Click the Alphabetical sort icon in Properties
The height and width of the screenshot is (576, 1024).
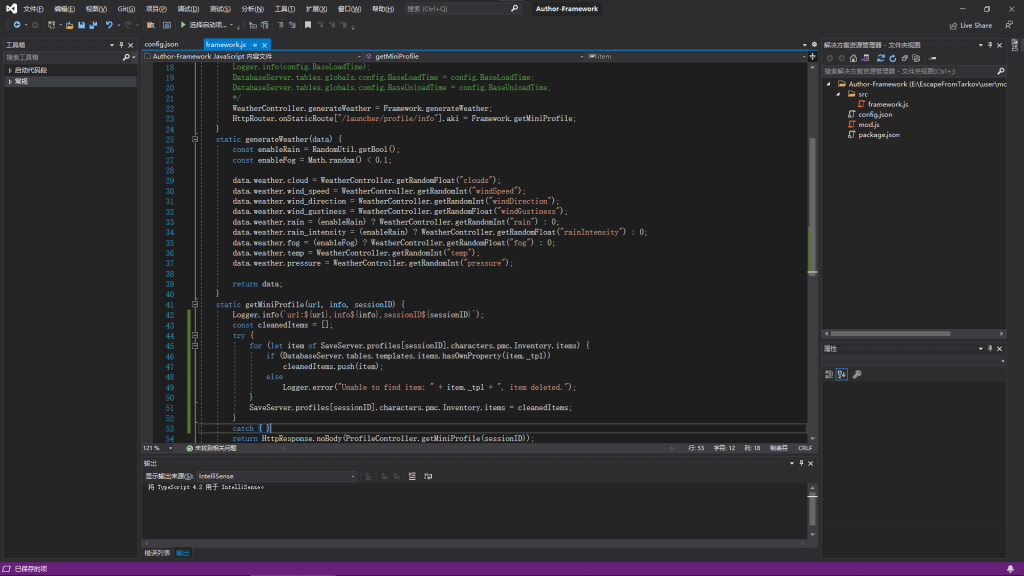[842, 374]
